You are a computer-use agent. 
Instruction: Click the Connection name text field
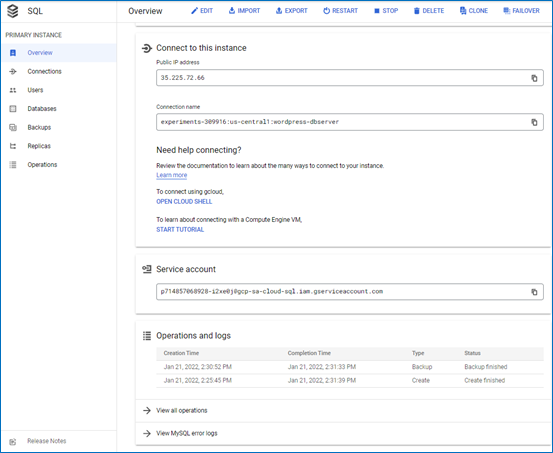[x=350, y=122]
